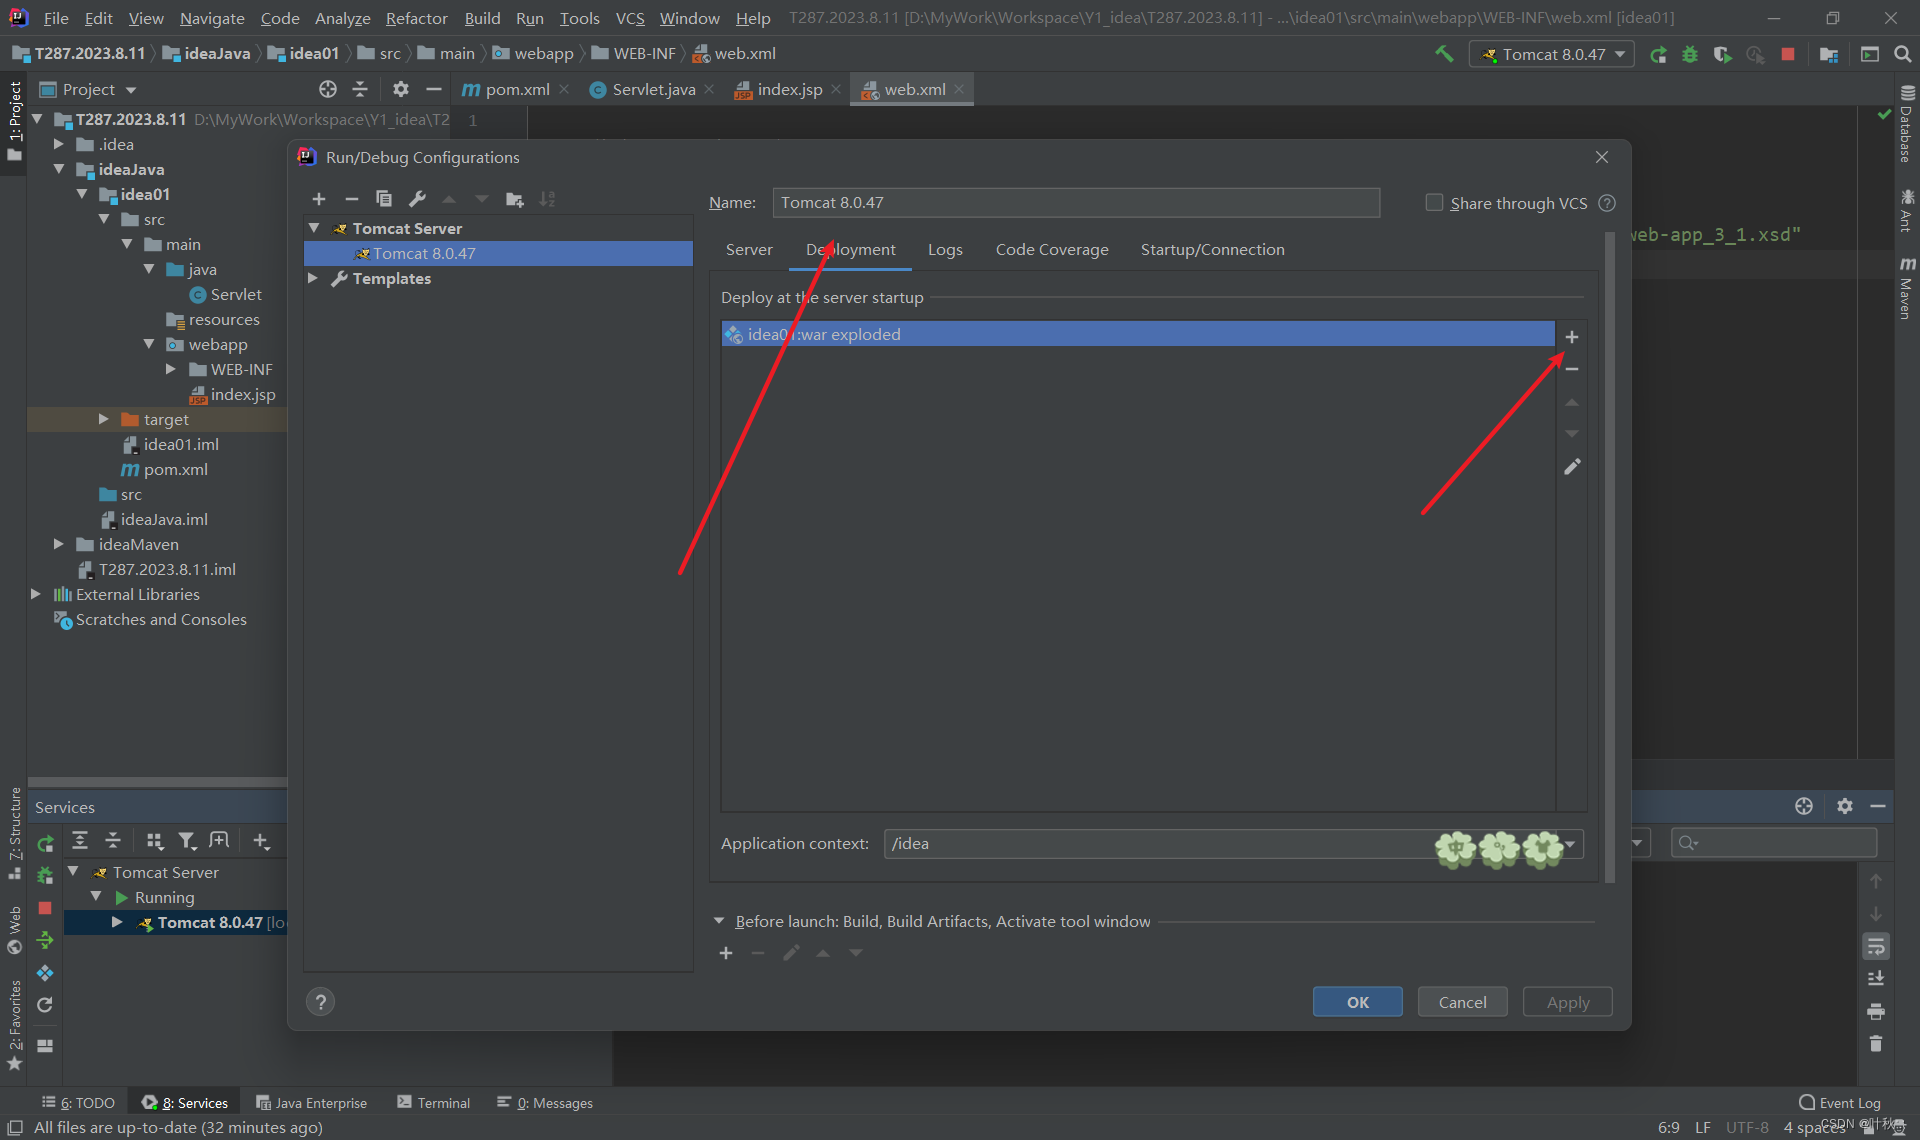The width and height of the screenshot is (1920, 1140).
Task: Open the help question mark button
Action: click(321, 1002)
